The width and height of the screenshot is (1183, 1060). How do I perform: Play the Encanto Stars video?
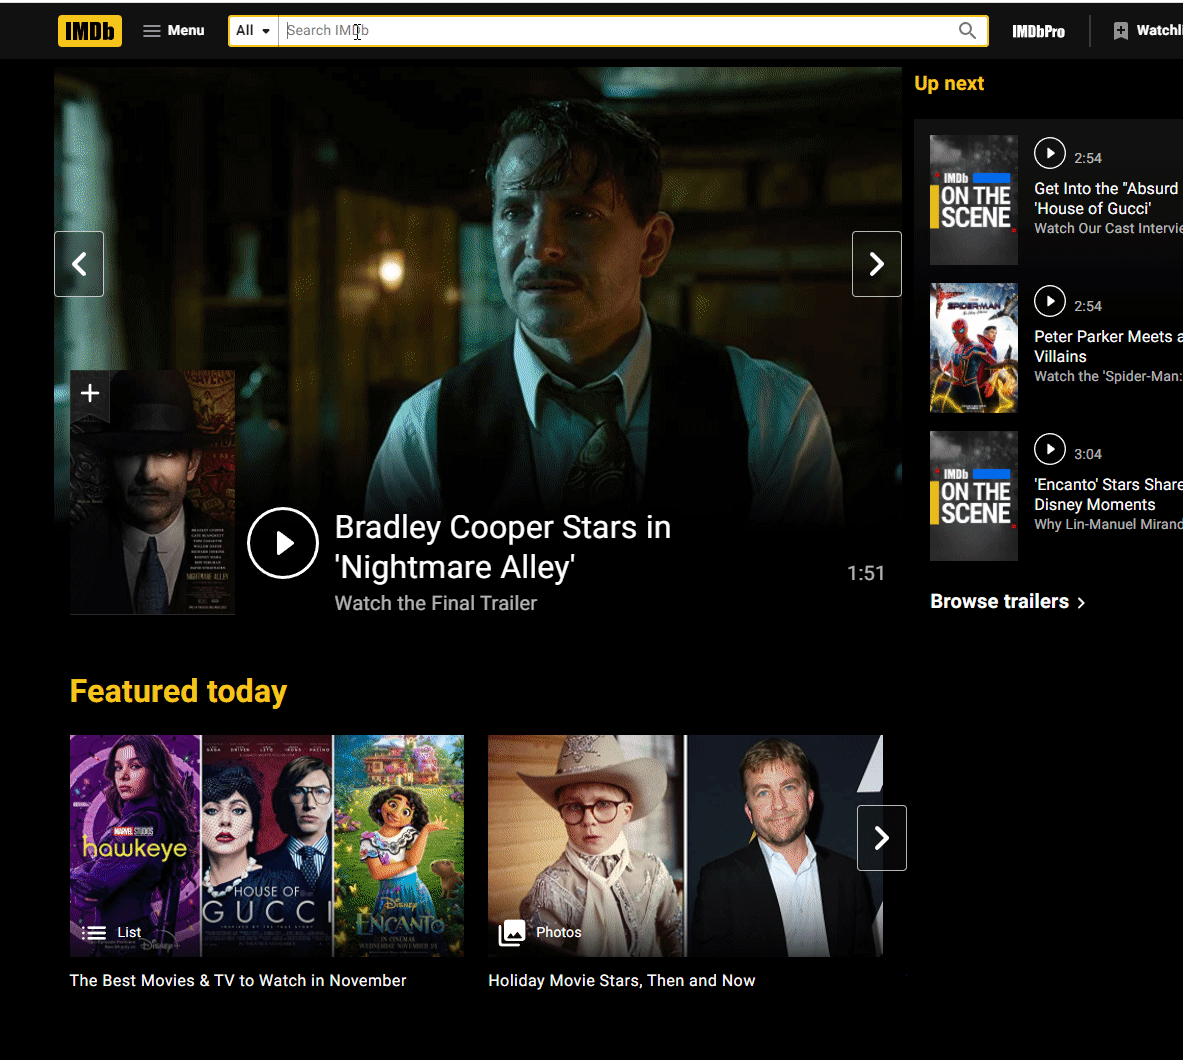(x=1049, y=449)
